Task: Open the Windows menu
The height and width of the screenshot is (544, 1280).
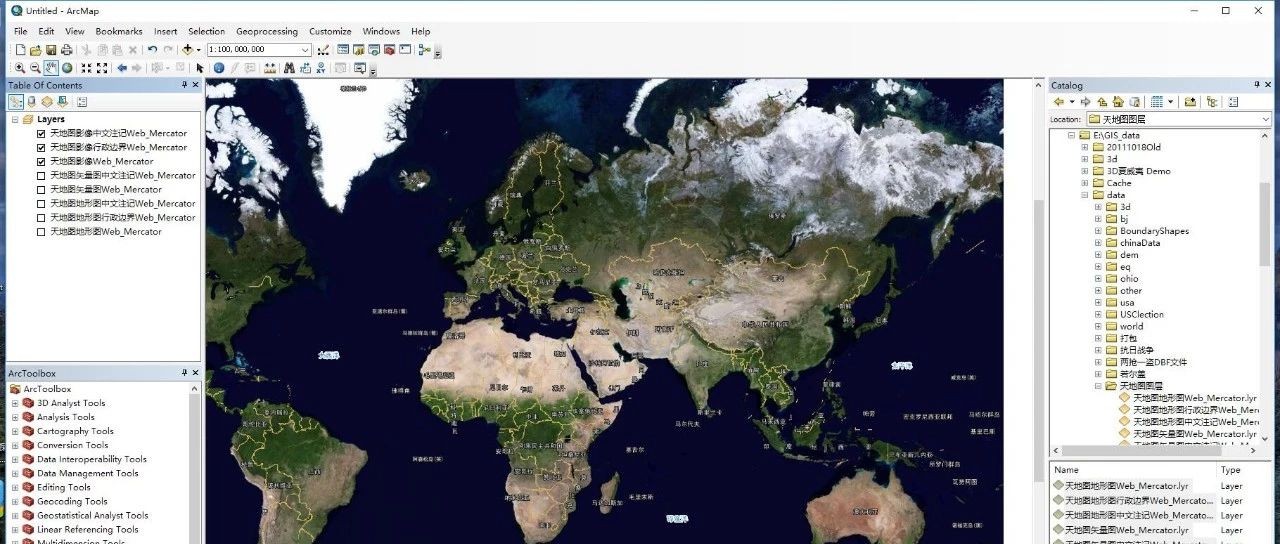Action: click(x=381, y=31)
